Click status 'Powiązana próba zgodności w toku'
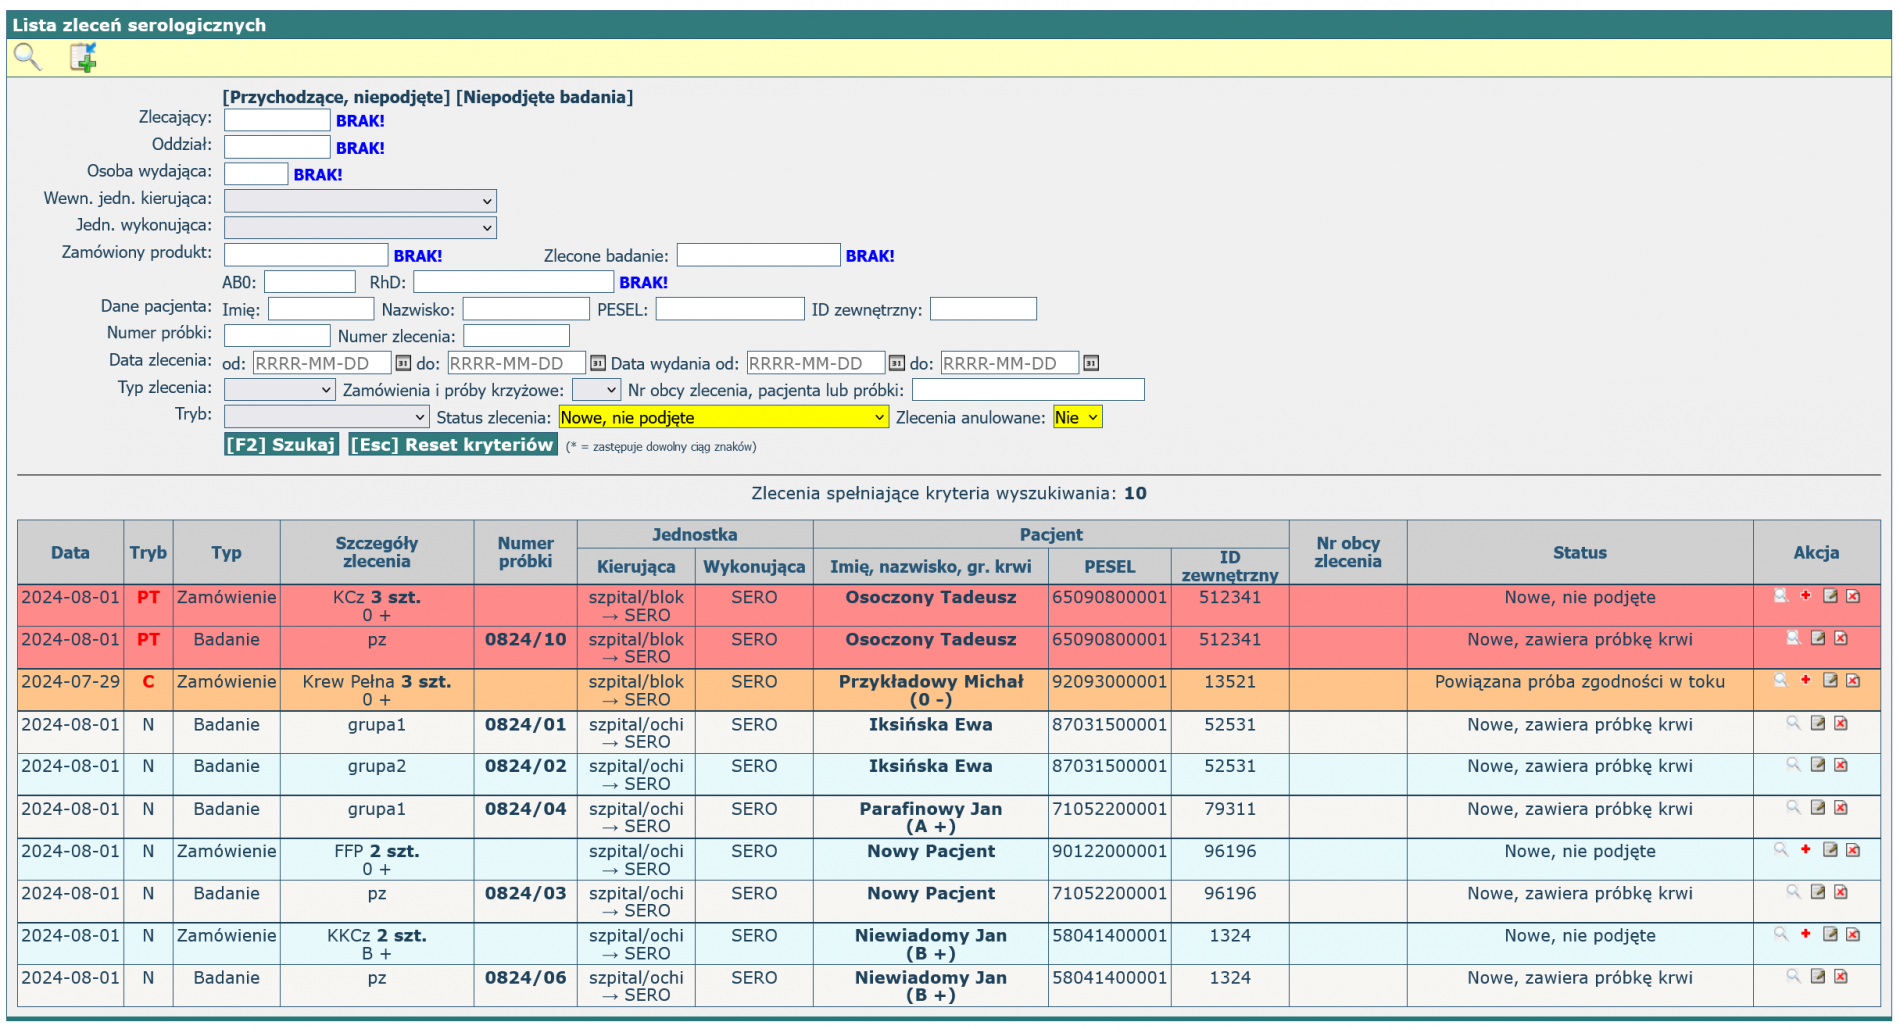1900x1029 pixels. 1580,682
